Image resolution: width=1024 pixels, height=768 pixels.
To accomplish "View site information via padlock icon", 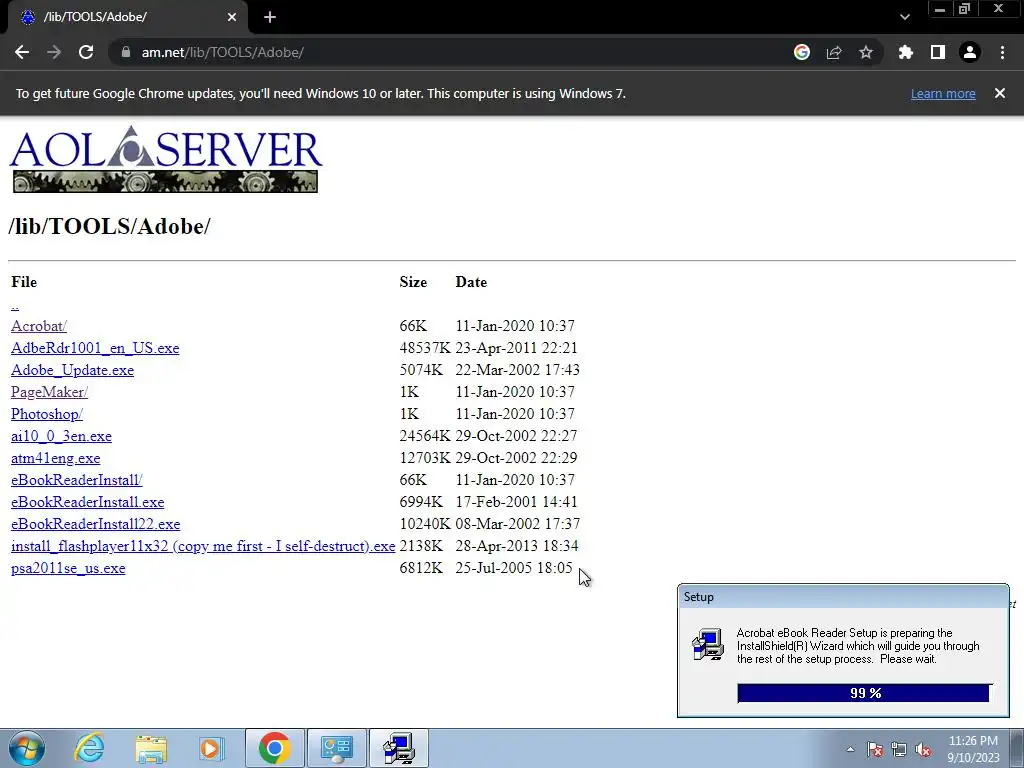I will 126,52.
